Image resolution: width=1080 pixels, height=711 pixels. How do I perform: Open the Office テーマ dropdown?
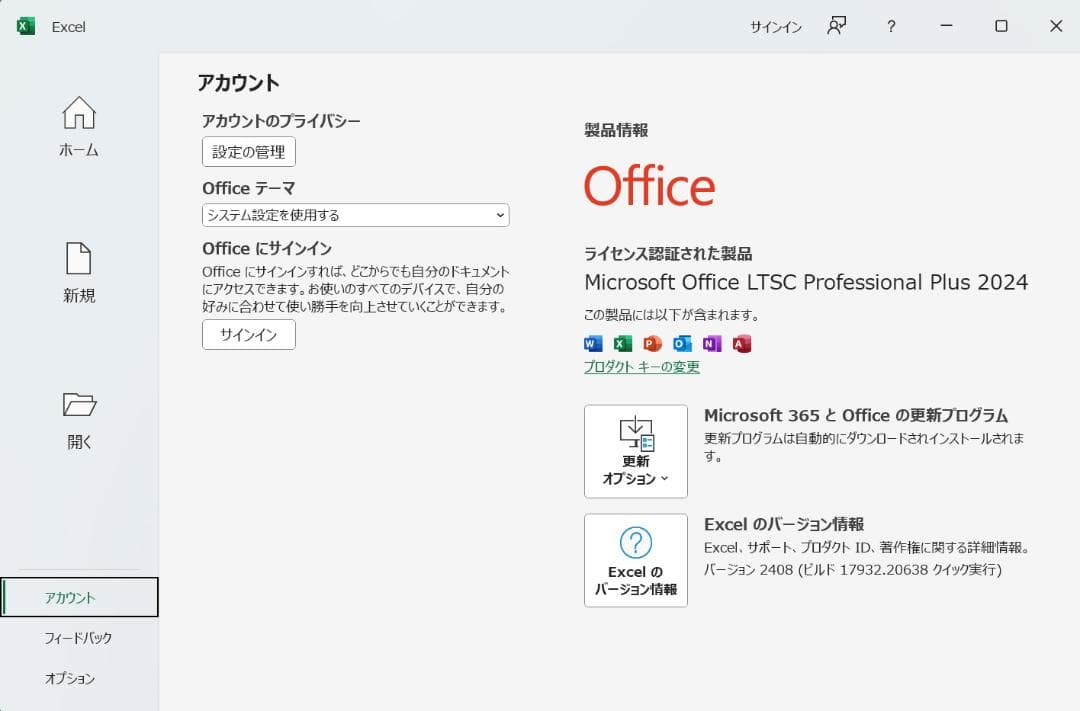(x=355, y=215)
